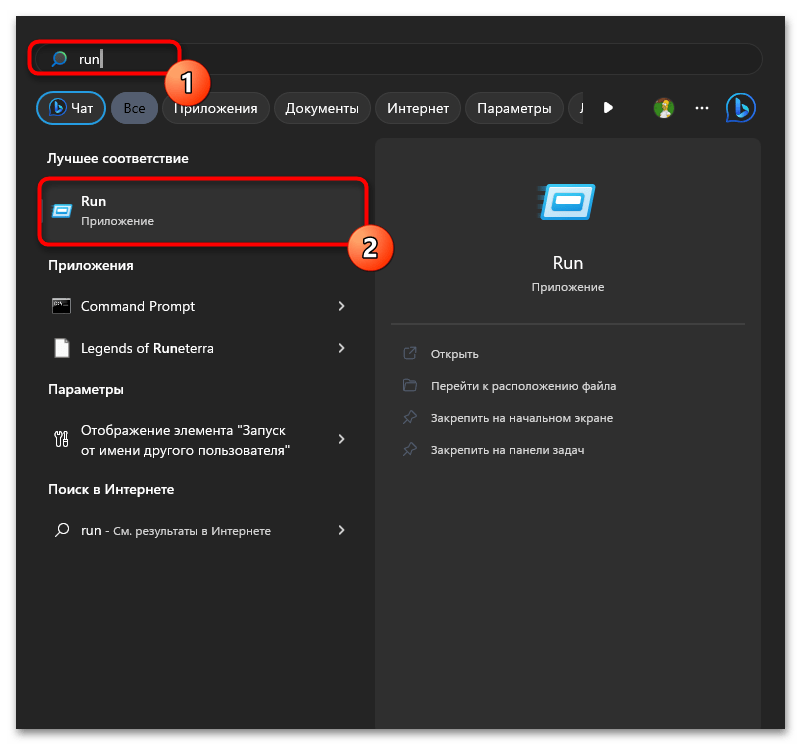801x745 pixels.
Task: Click the settings tools icon beside Отображение элемента
Action: (x=61, y=439)
